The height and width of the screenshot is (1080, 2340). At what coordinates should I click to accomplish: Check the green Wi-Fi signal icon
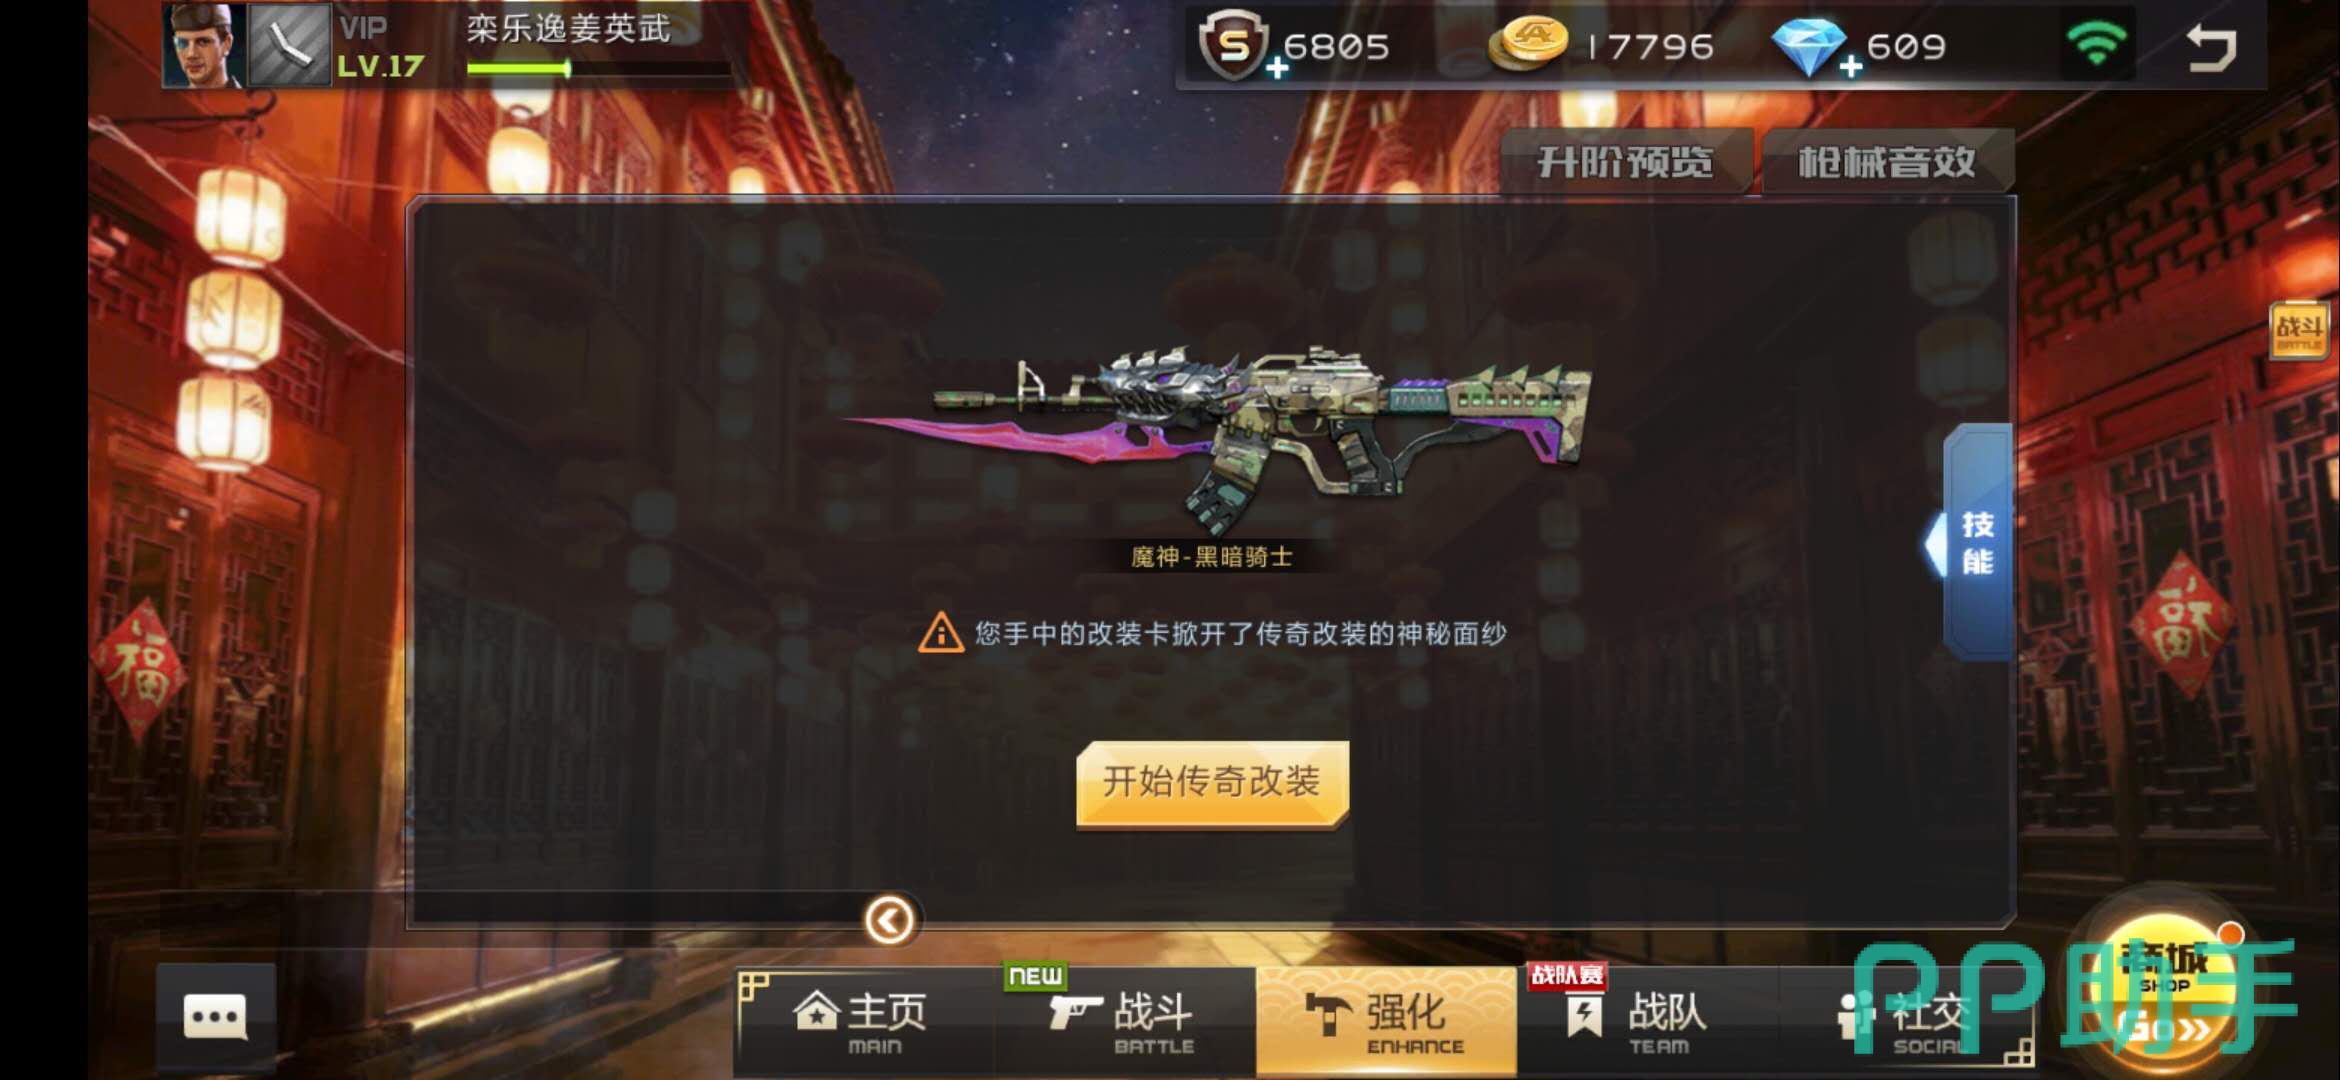click(x=2096, y=45)
